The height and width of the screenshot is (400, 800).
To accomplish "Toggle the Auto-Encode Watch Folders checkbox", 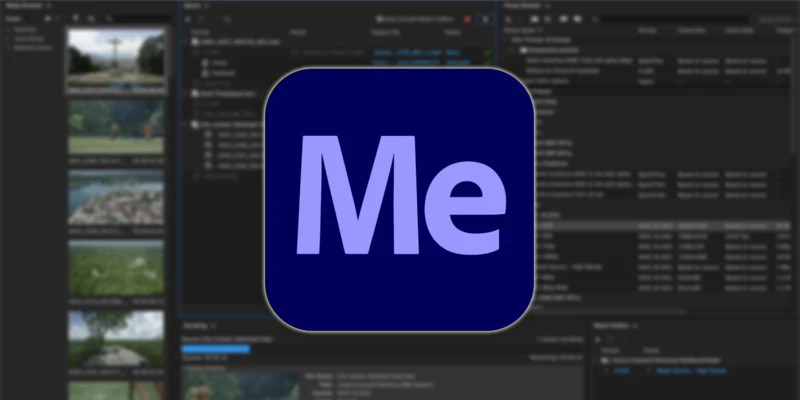I will coord(380,19).
